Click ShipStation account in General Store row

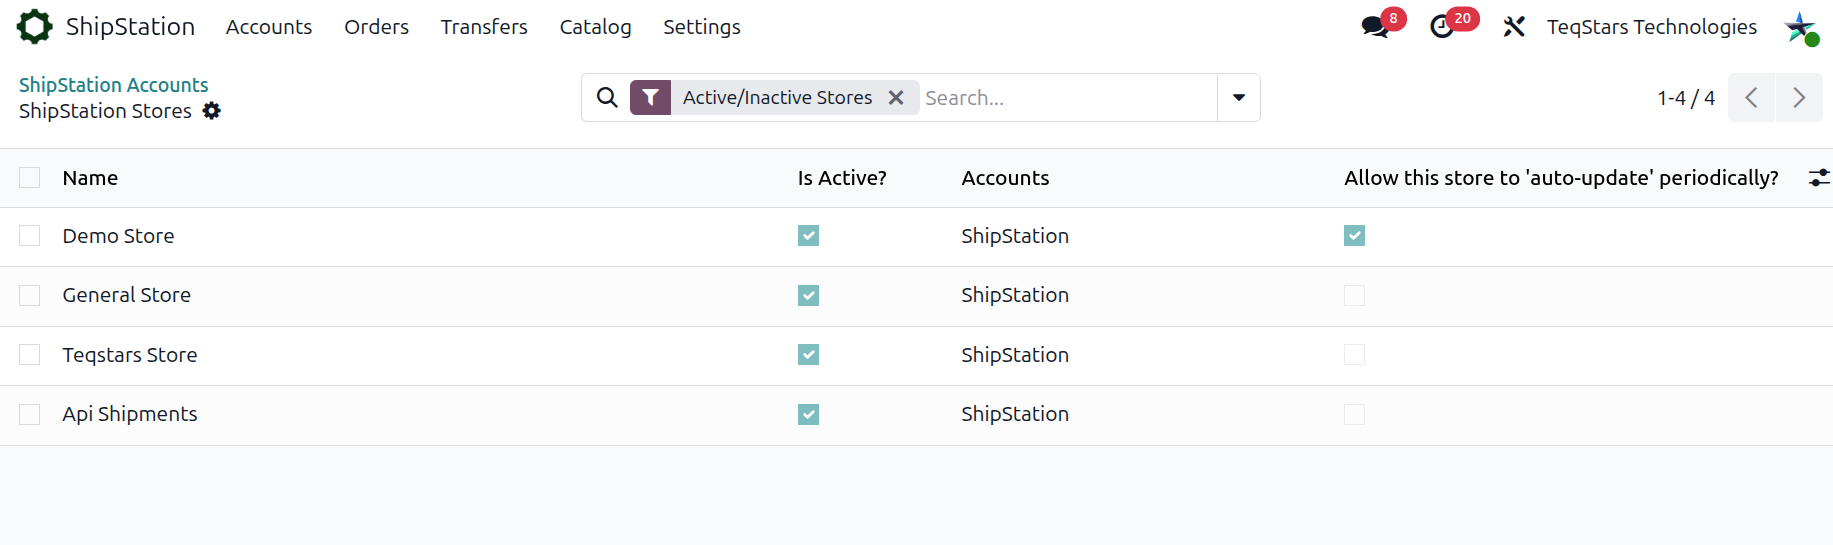(1015, 295)
